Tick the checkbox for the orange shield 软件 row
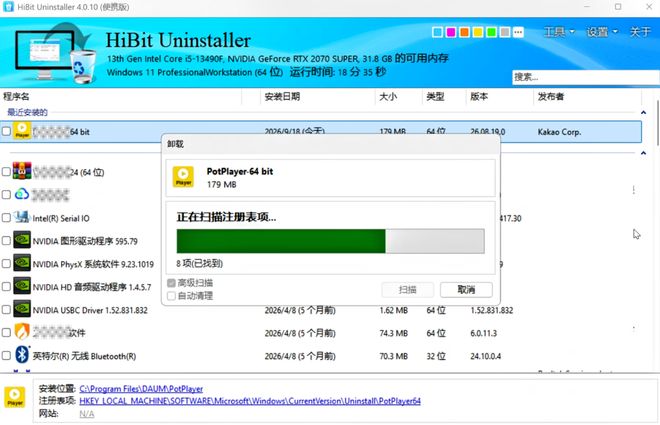The width and height of the screenshot is (660, 425). pyautogui.click(x=6, y=332)
